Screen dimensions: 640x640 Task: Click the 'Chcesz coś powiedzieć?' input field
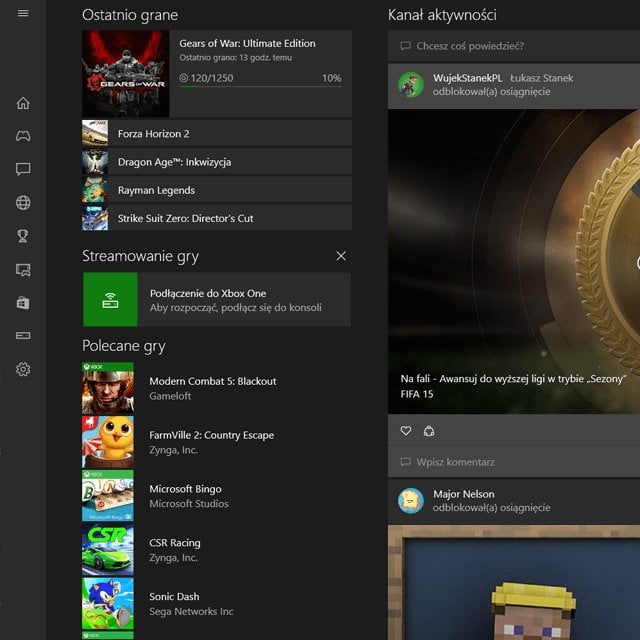point(513,46)
